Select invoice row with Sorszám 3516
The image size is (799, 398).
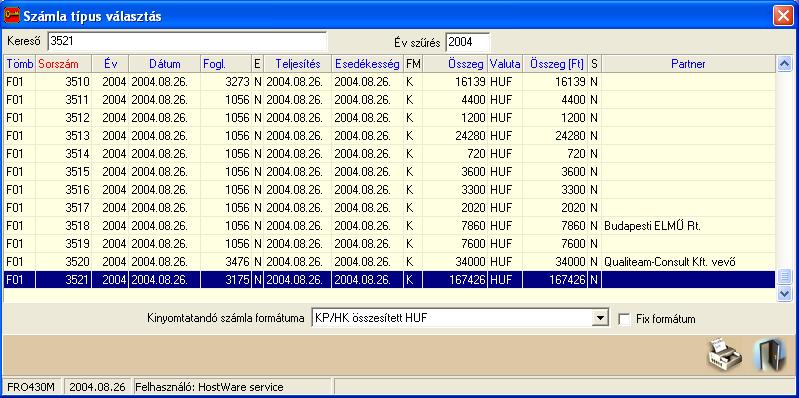click(389, 190)
